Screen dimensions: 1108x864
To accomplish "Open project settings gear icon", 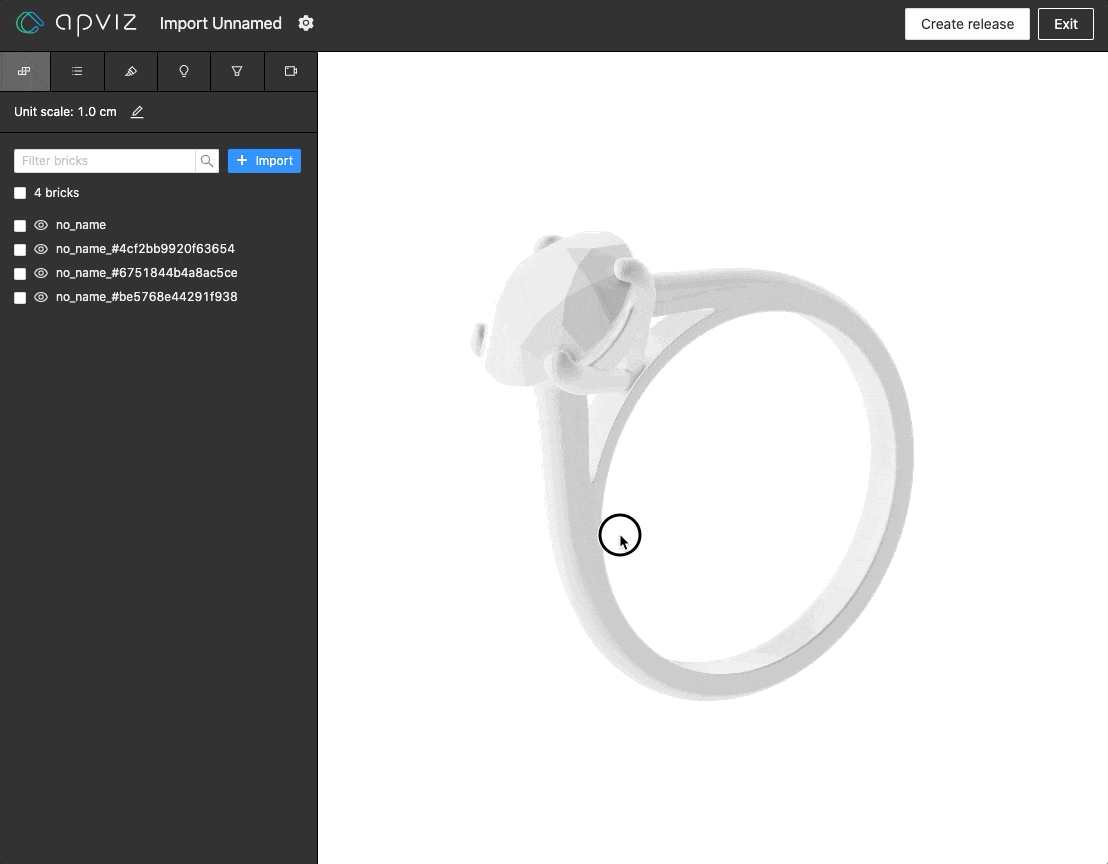I will [x=306, y=23].
